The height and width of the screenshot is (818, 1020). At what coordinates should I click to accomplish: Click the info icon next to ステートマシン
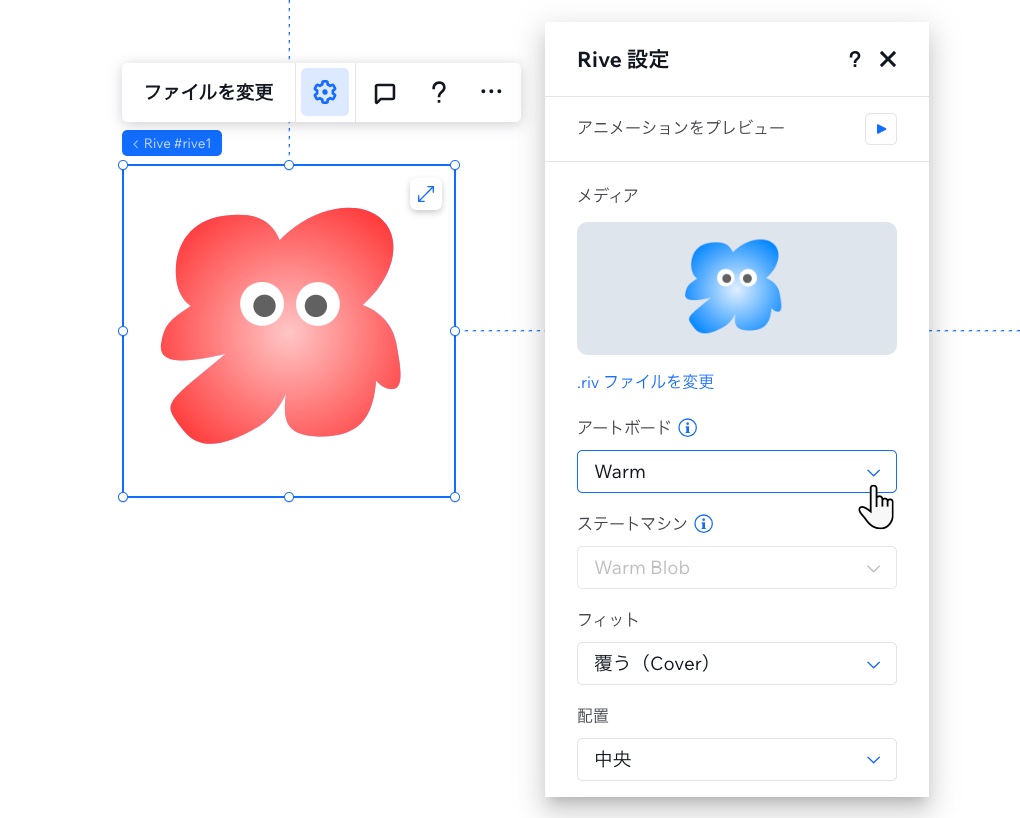point(703,523)
